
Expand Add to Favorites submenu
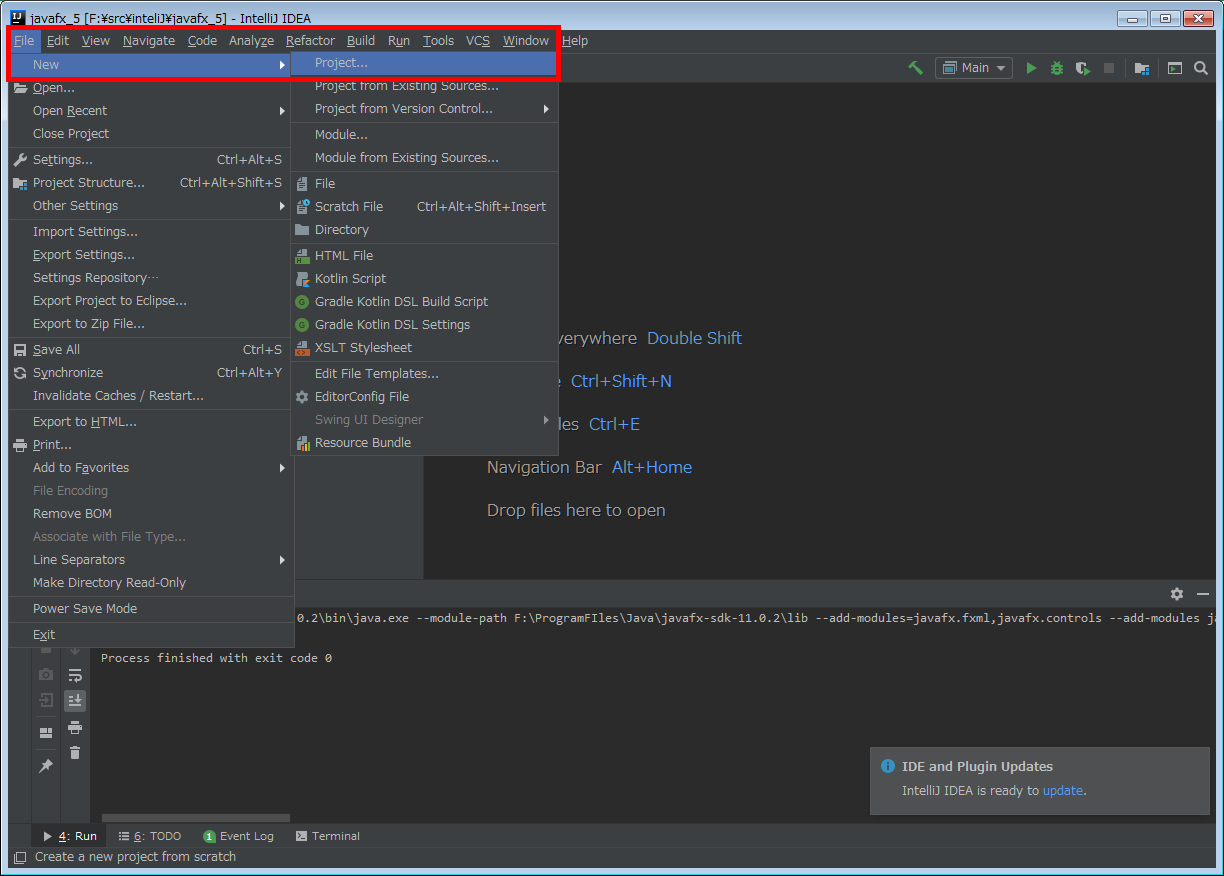(x=151, y=468)
